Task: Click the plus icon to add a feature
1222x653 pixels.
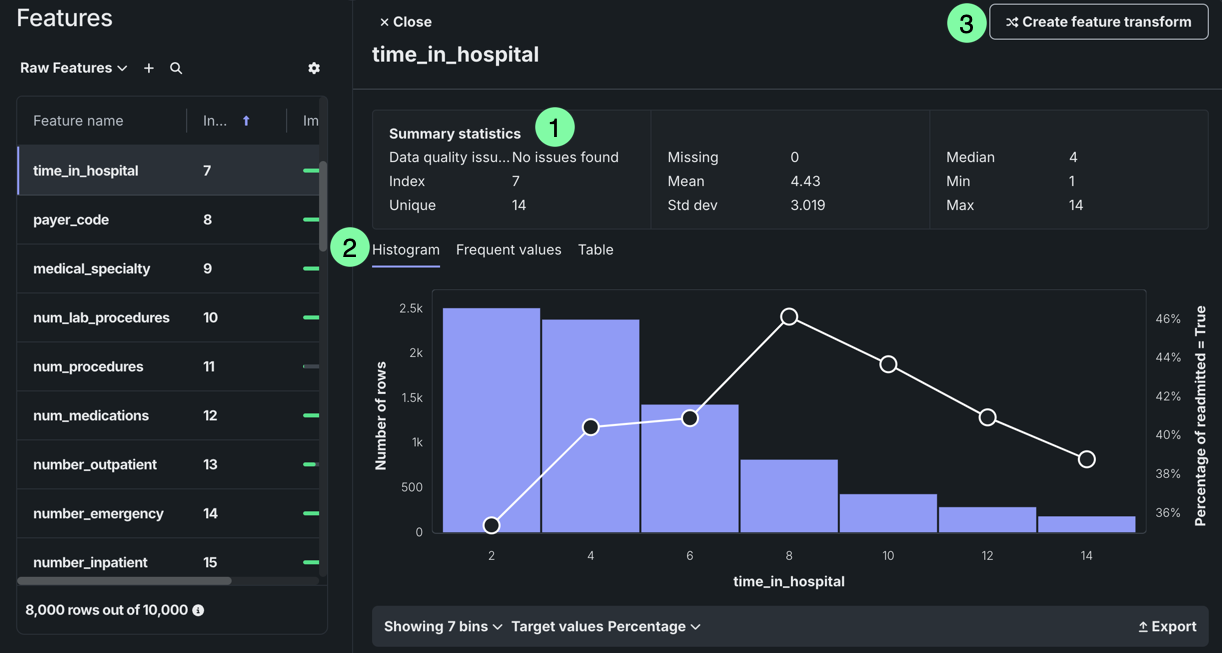Action: pyautogui.click(x=149, y=68)
